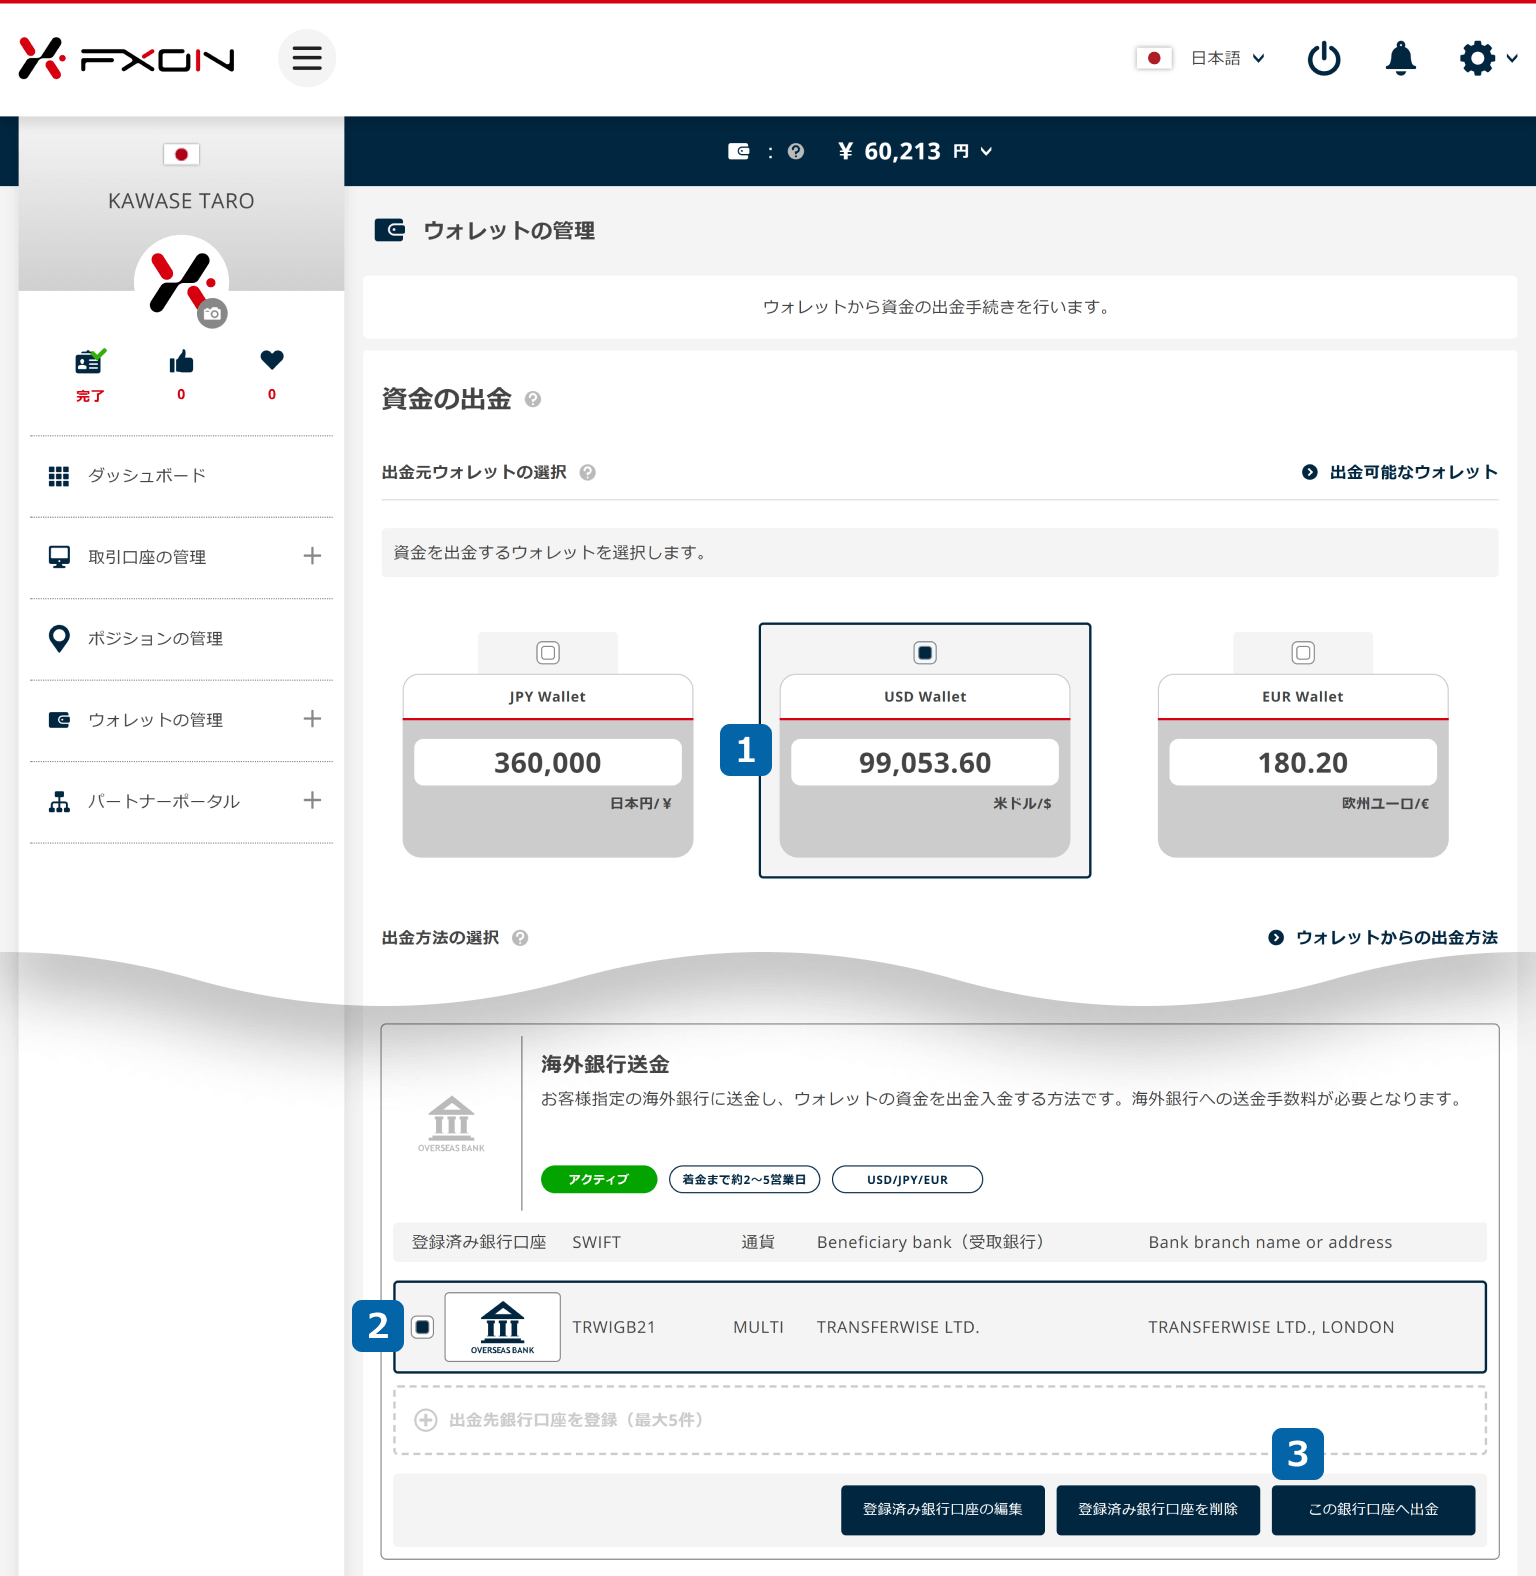Click the power logout icon
Viewport: 1536px width, 1576px height.
[x=1324, y=58]
